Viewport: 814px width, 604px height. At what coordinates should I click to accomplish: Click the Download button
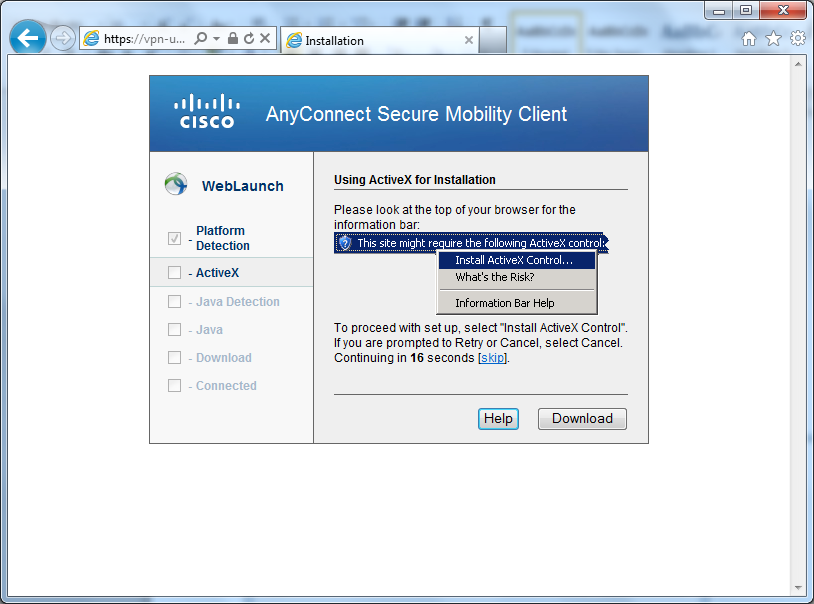point(582,419)
